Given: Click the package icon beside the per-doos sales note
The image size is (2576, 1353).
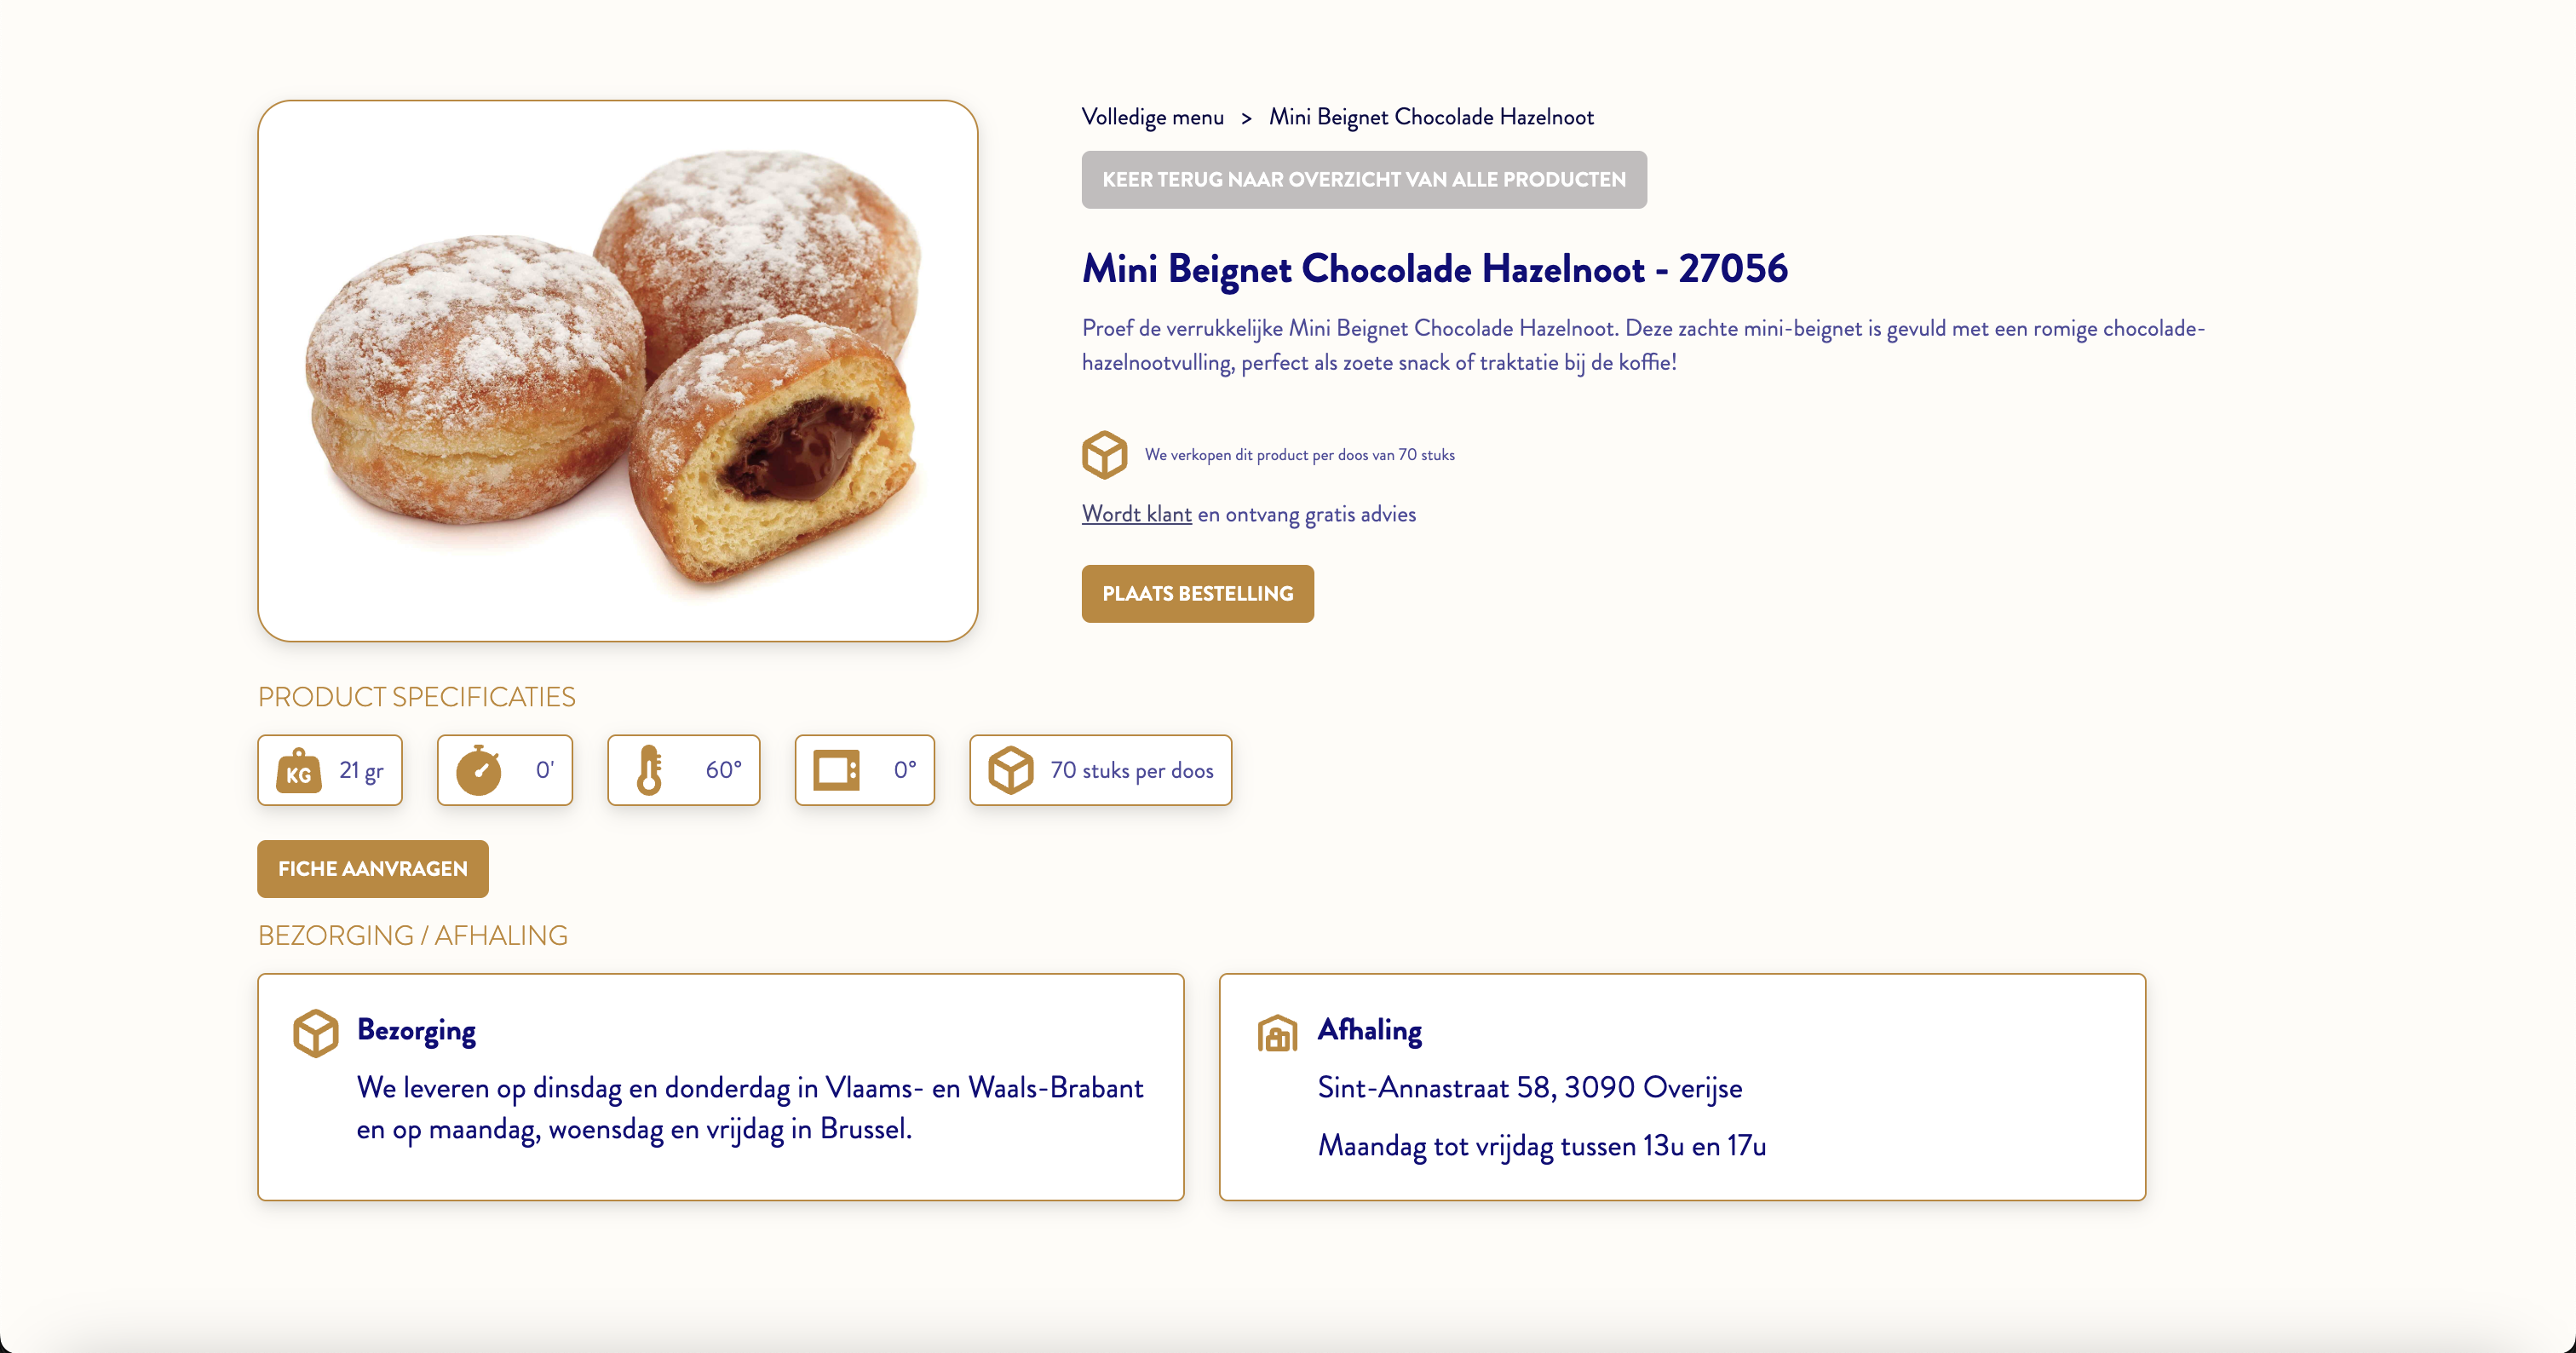Looking at the screenshot, I should coord(1105,455).
